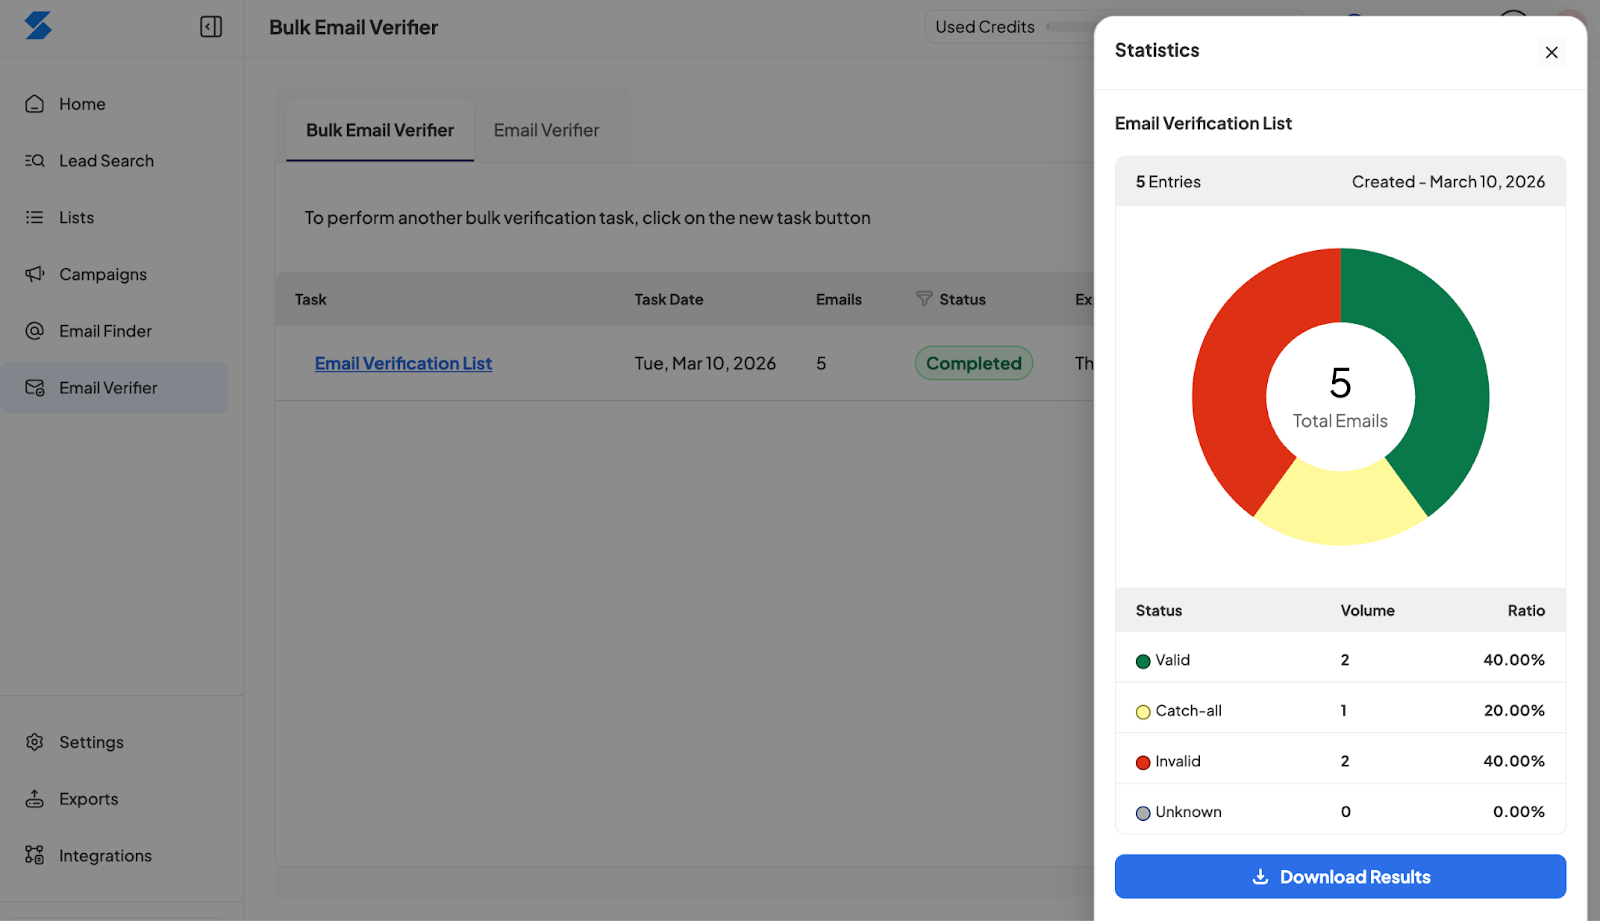
Task: Select the Bulk Email Verifier tab
Action: point(380,131)
